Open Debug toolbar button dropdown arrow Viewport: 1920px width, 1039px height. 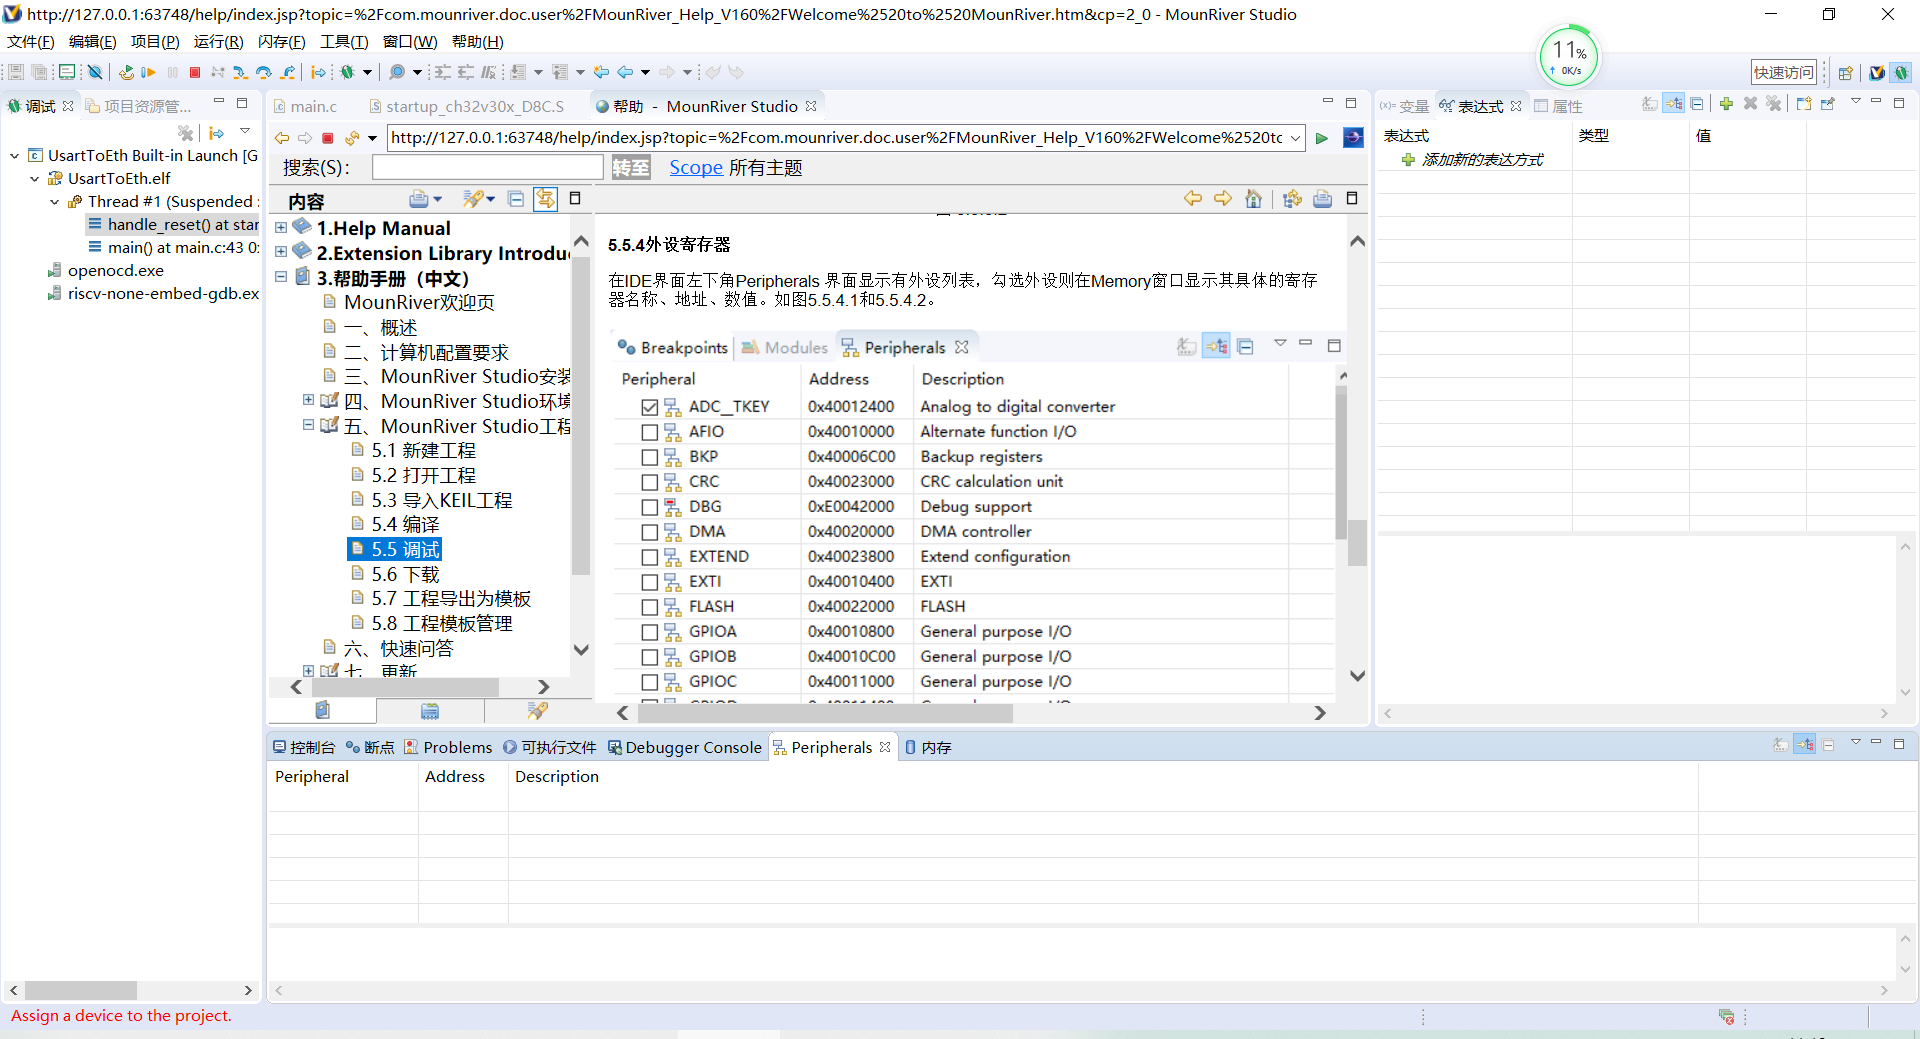pyautogui.click(x=367, y=72)
